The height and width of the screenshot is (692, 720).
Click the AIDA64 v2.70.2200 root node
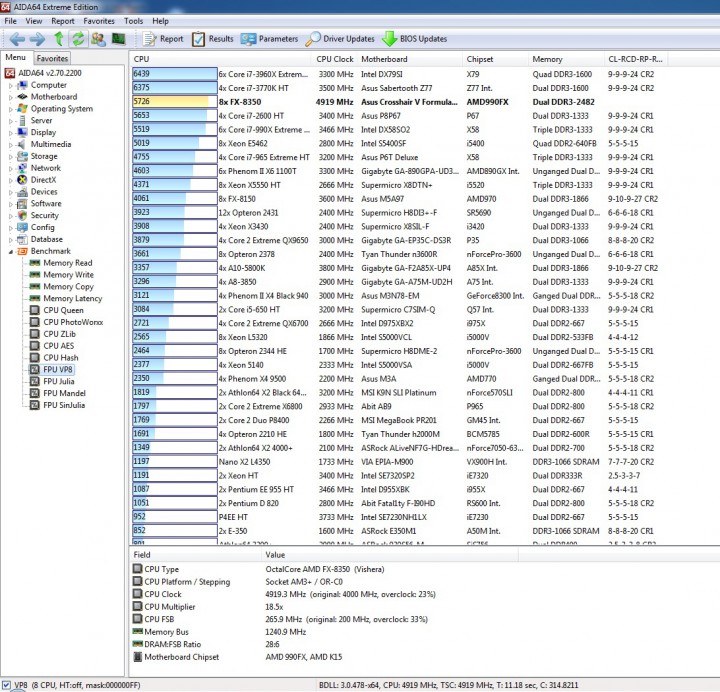(x=50, y=73)
